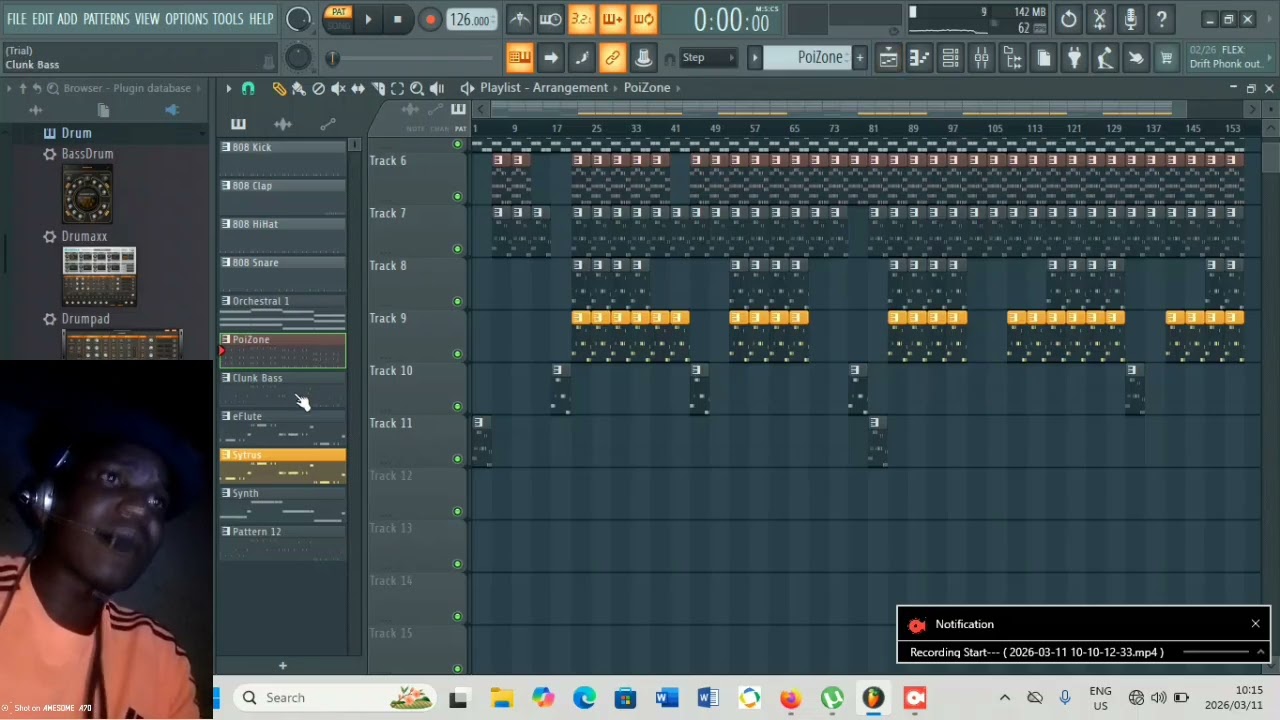Adjust the main volume knob

pos(298,19)
